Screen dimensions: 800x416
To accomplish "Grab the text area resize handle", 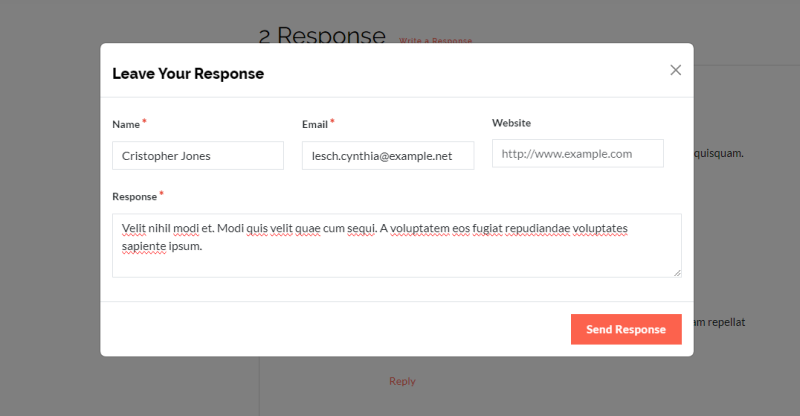I will (677, 273).
